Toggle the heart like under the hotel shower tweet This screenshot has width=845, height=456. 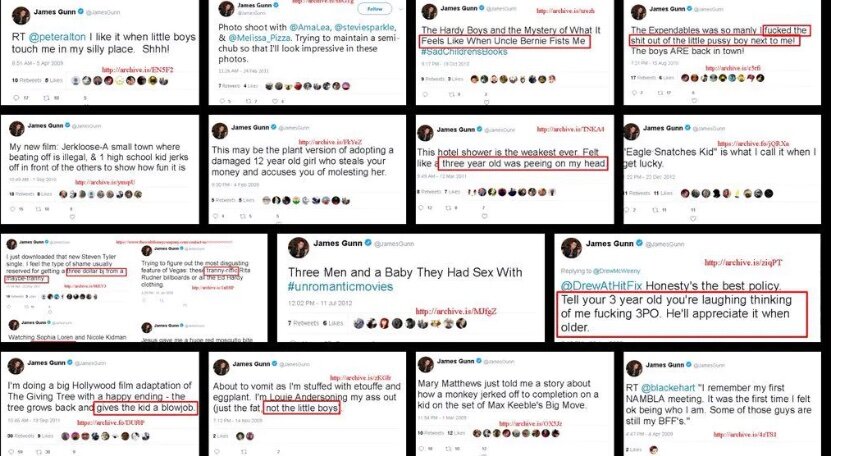(x=484, y=216)
